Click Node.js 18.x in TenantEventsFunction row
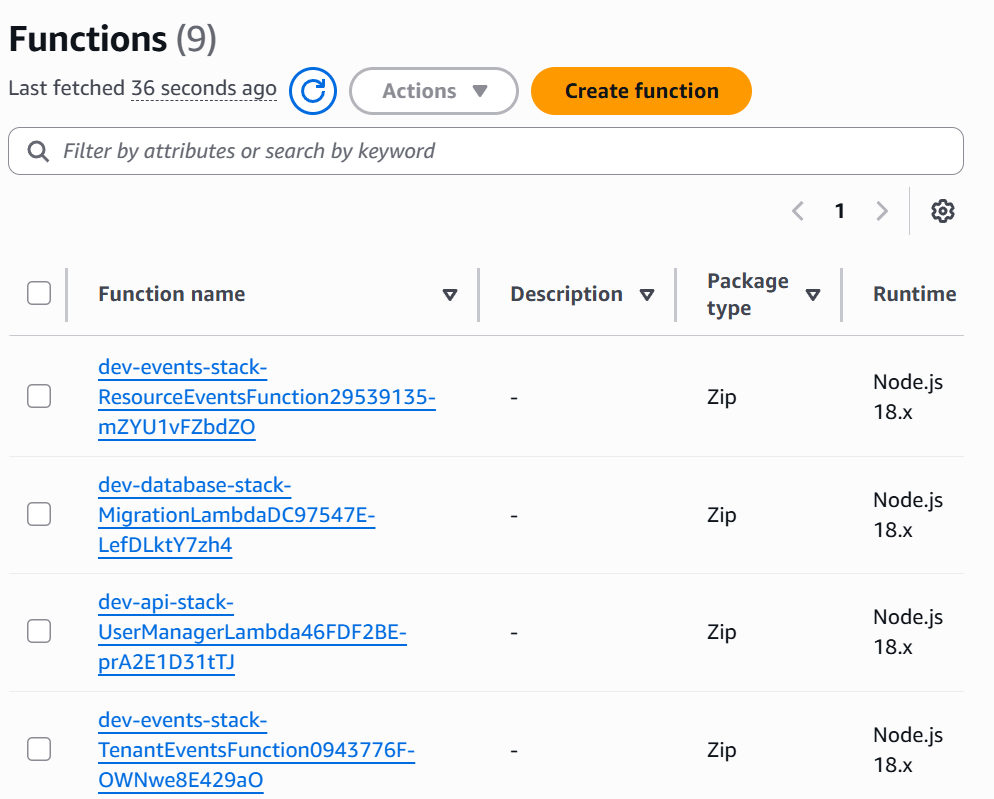The image size is (994, 799). (x=908, y=750)
